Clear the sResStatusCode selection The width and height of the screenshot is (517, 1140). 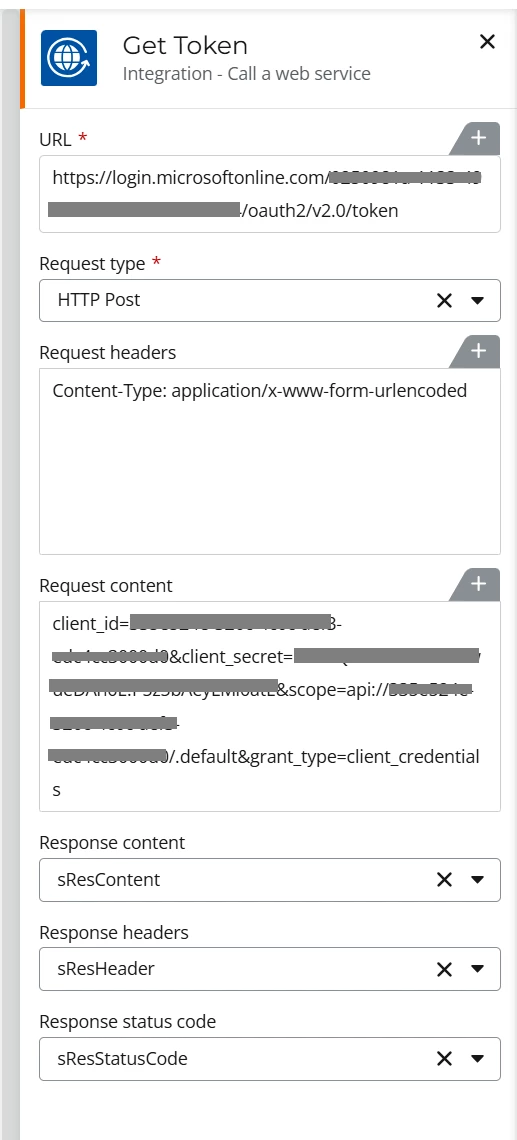(444, 1059)
